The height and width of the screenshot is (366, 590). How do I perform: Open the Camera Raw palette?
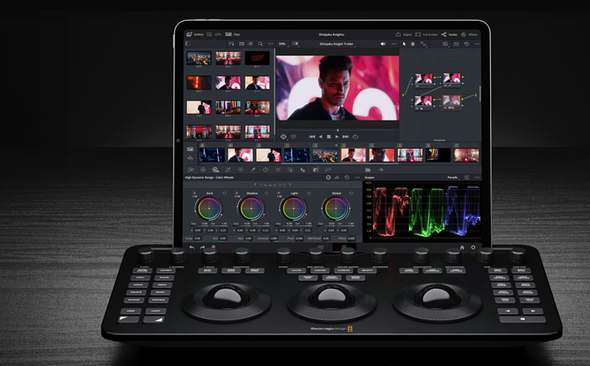191,170
